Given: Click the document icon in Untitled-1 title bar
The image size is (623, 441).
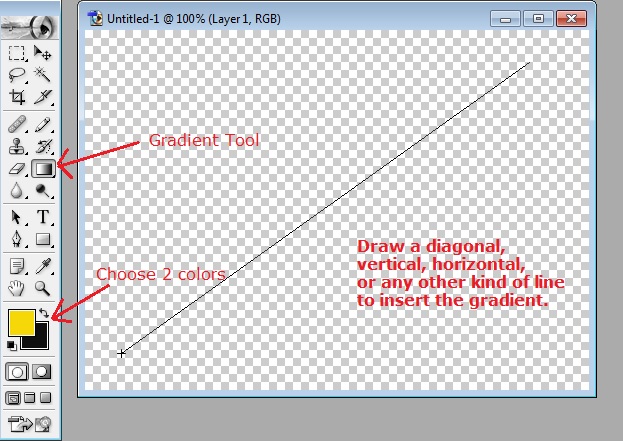Looking at the screenshot, I should 95,19.
